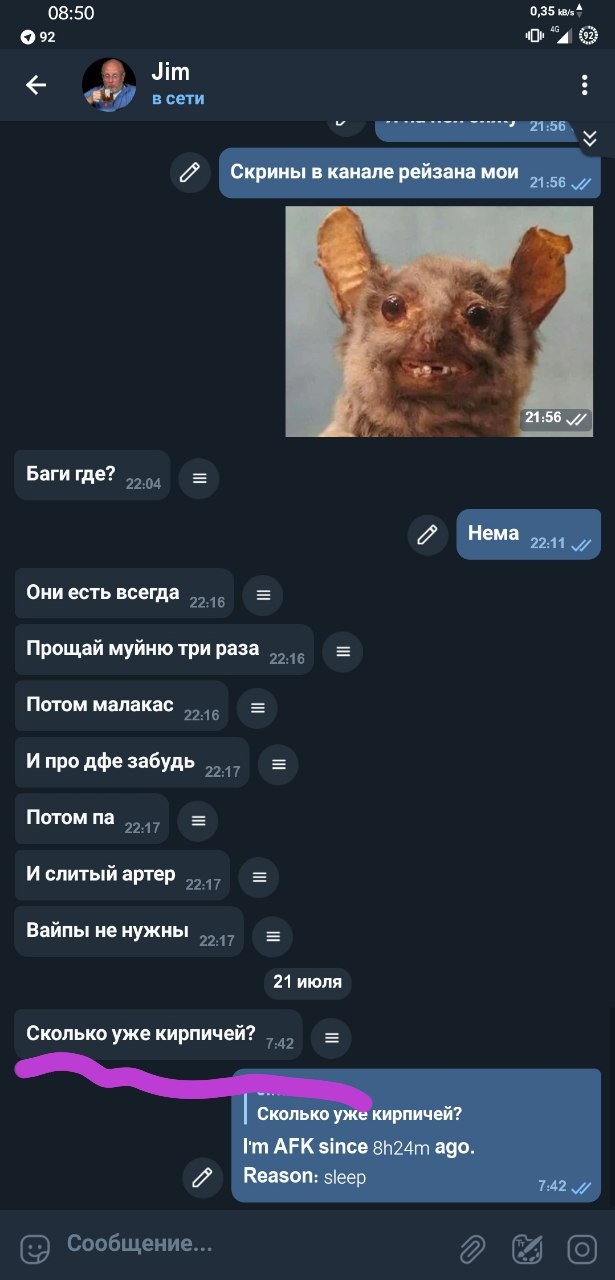Tap the pencil icon next to 'Нема'
The width and height of the screenshot is (615, 1280).
(427, 534)
